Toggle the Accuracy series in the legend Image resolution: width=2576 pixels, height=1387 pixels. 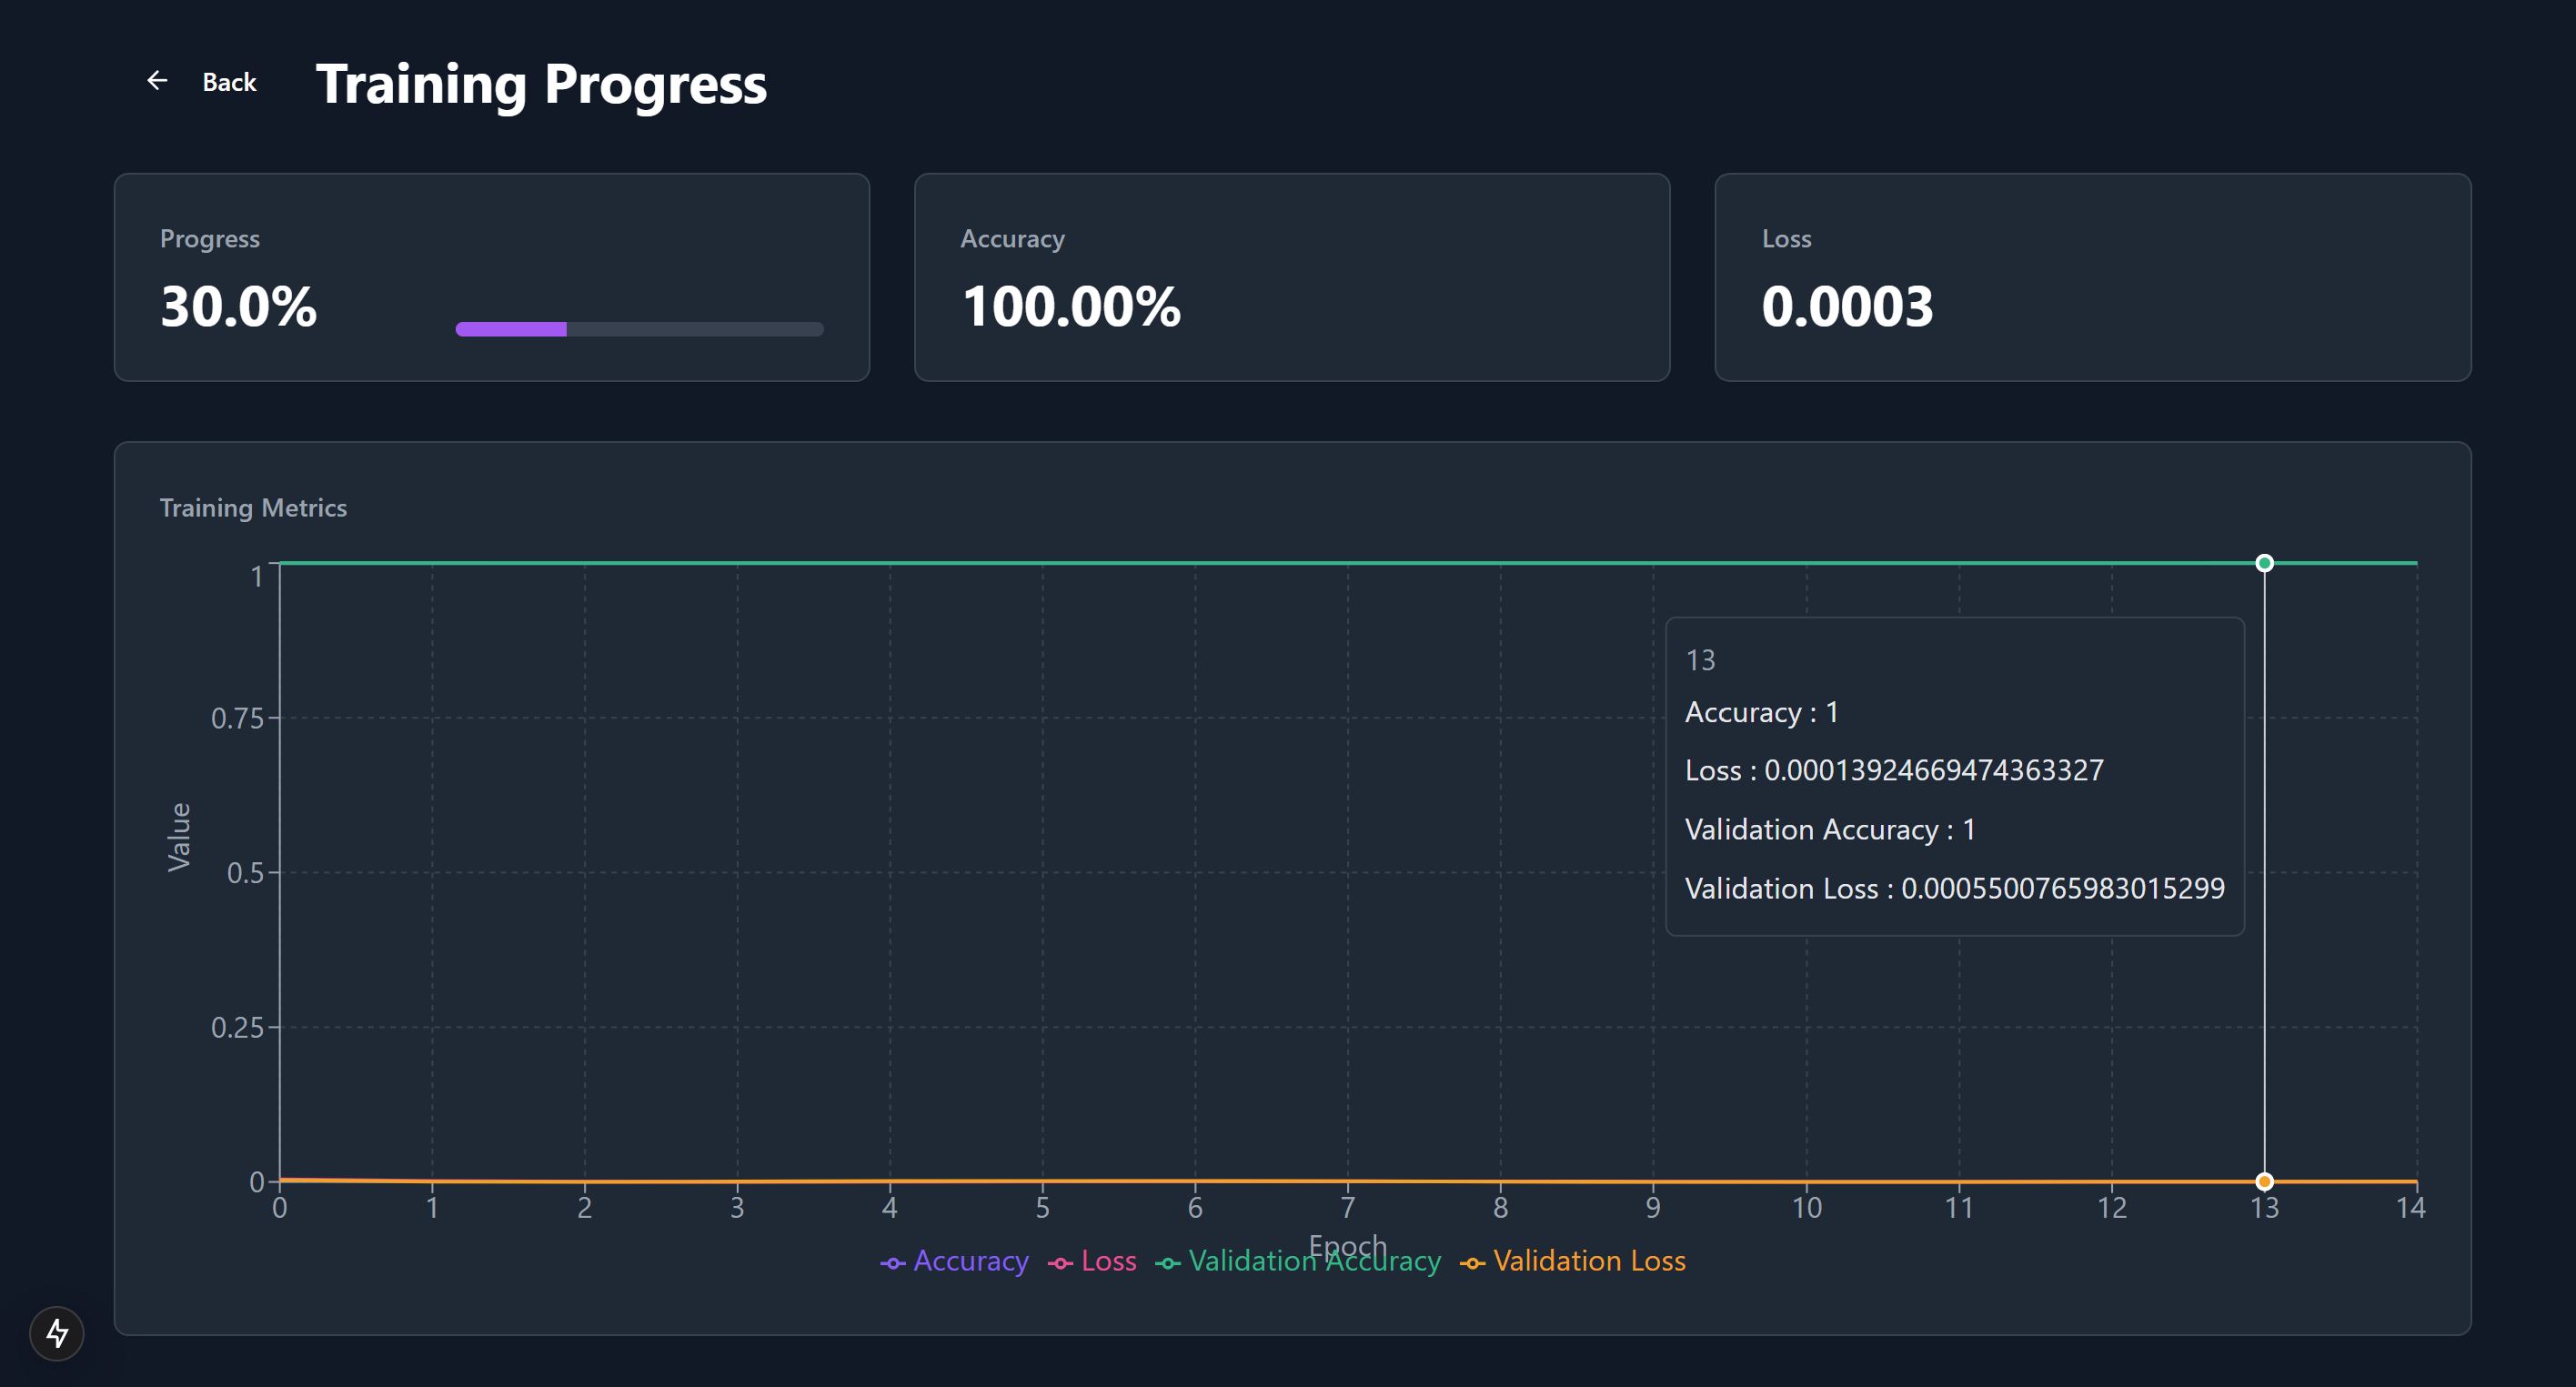tap(970, 1261)
